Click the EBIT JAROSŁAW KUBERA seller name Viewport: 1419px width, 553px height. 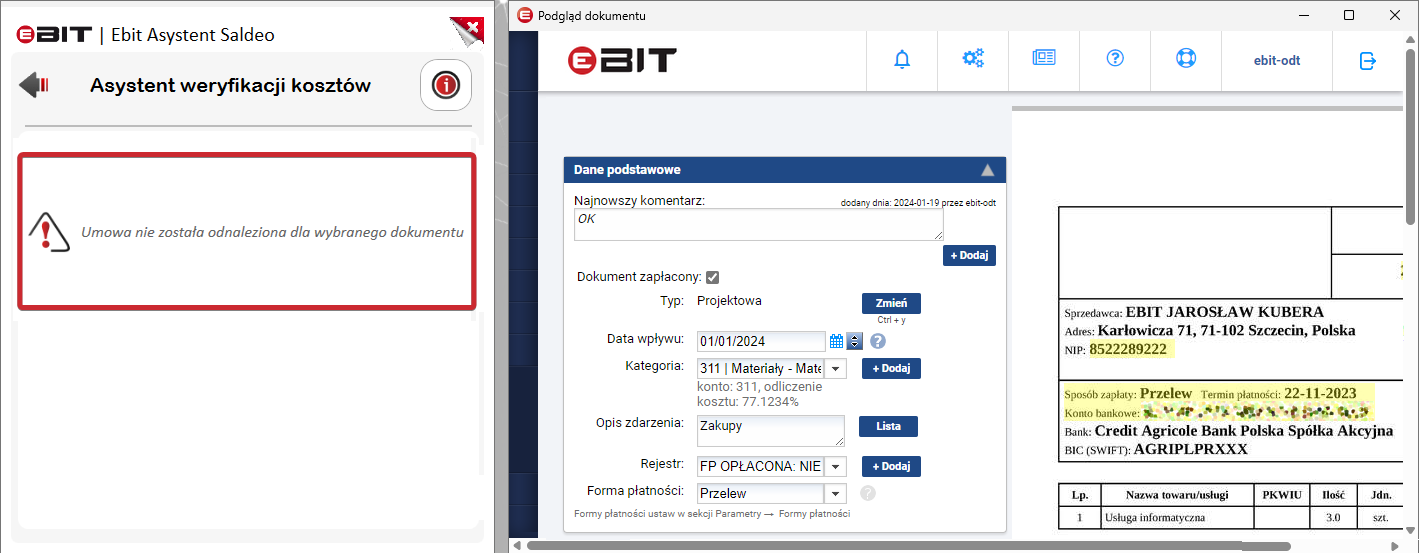[x=1224, y=312]
